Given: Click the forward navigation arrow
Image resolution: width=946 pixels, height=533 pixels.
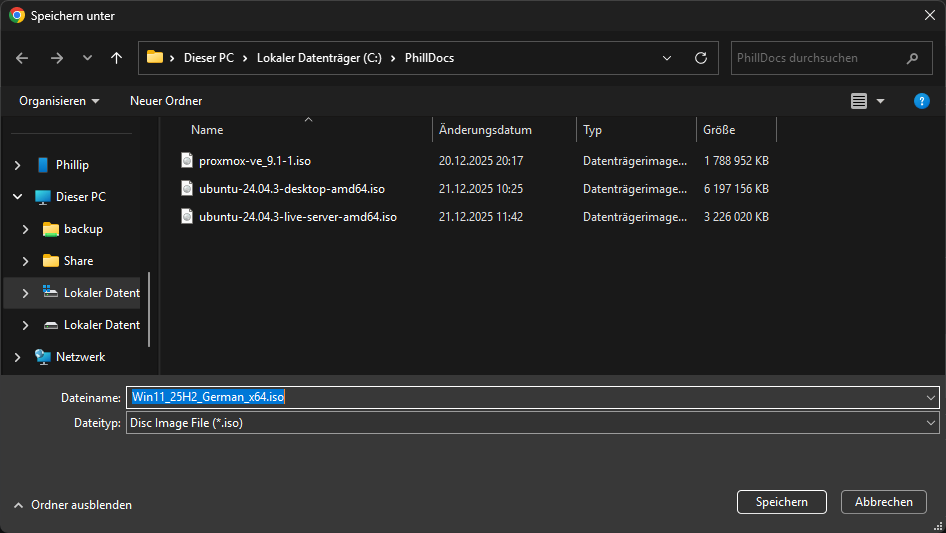Looking at the screenshot, I should pos(56,58).
